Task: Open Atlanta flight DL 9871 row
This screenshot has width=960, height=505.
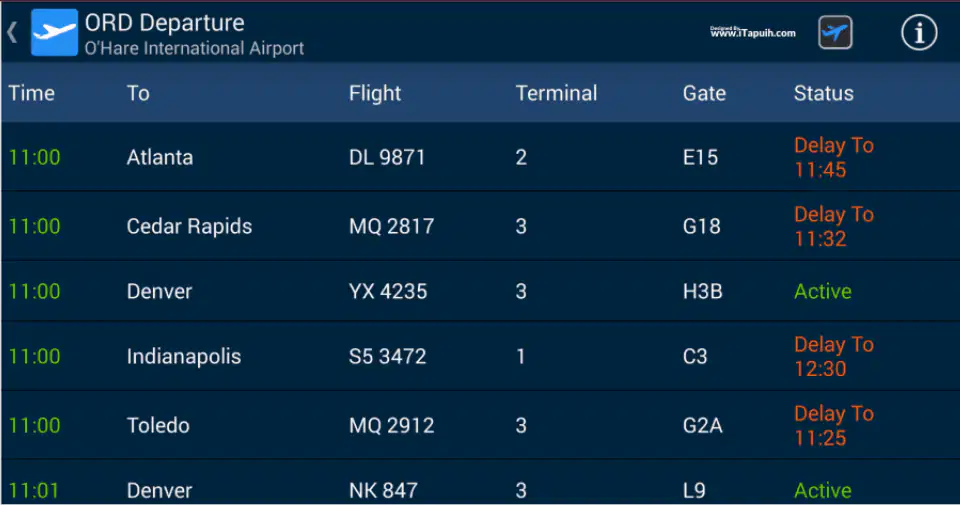Action: (480, 157)
